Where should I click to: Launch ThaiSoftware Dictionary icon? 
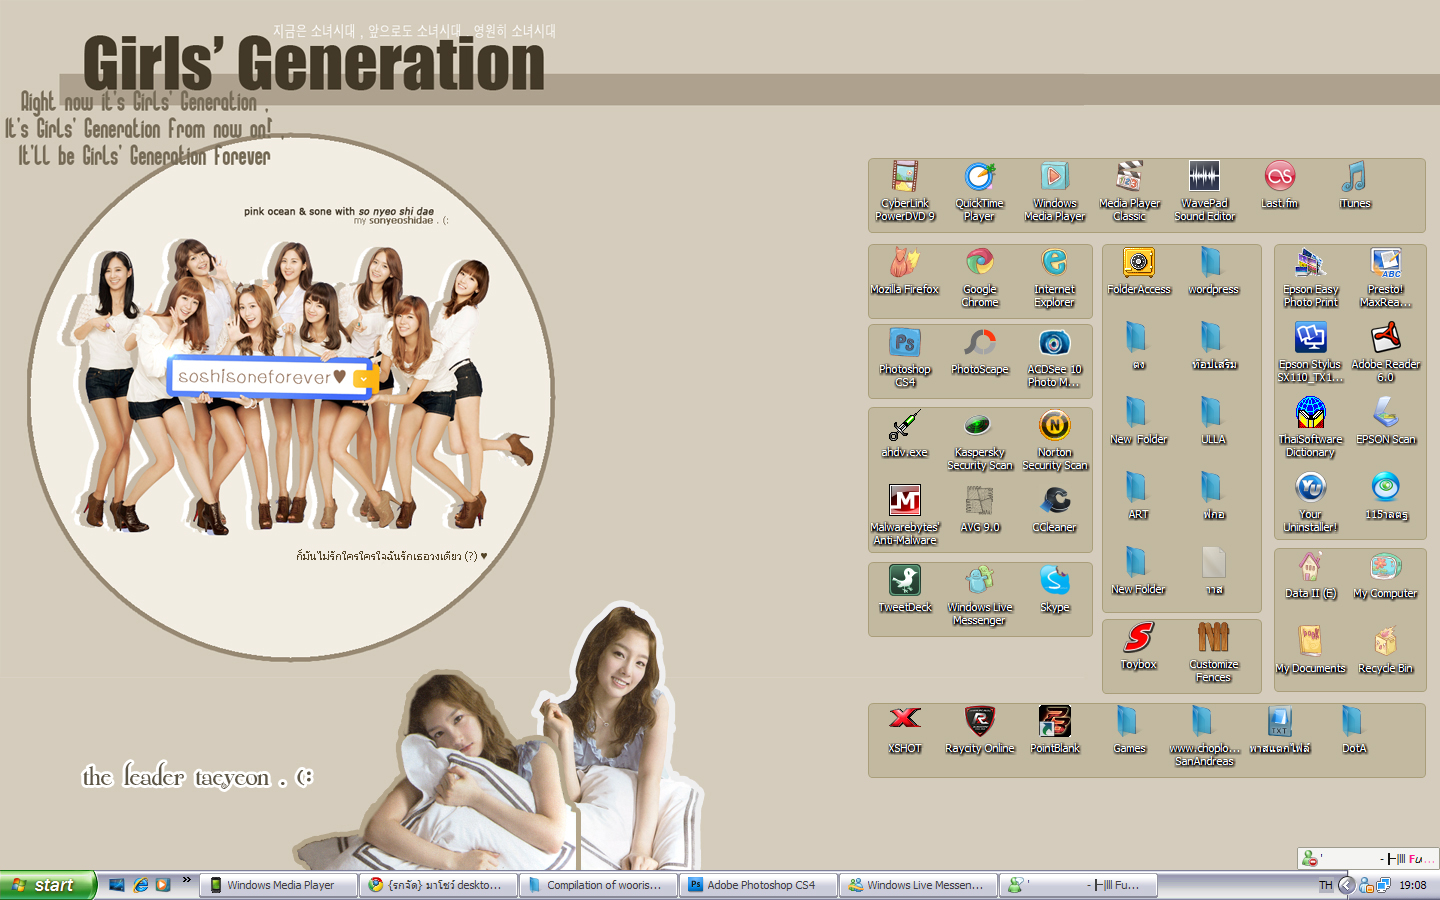[1311, 427]
